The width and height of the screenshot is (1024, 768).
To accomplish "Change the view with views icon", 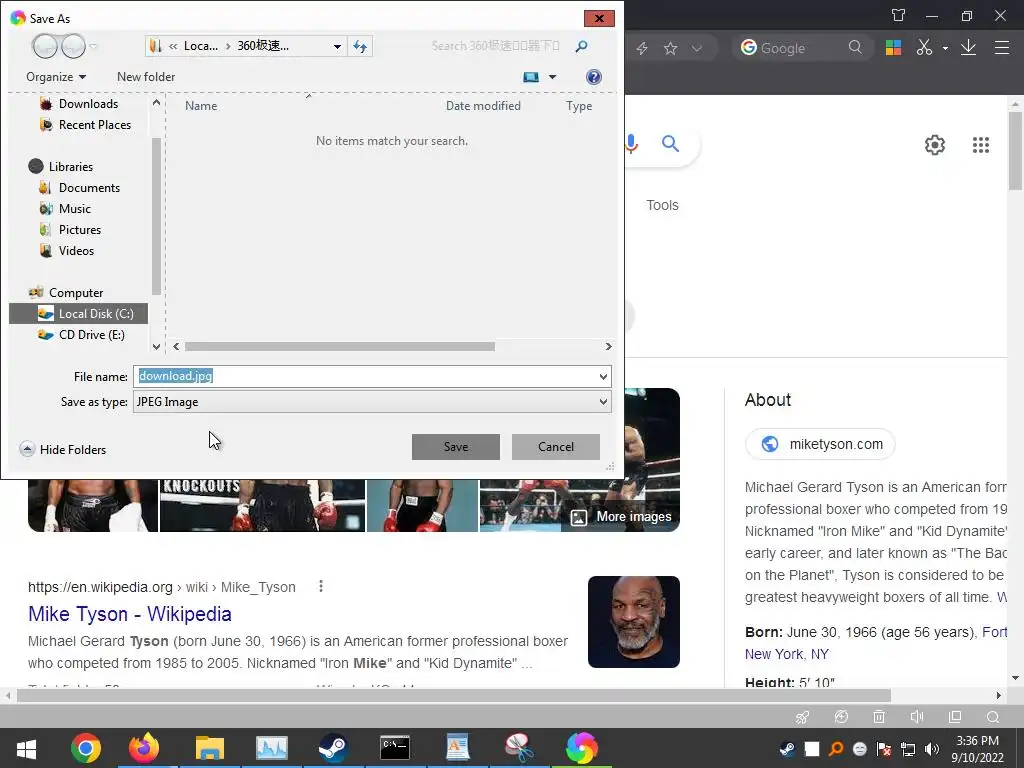I will pyautogui.click(x=531, y=77).
